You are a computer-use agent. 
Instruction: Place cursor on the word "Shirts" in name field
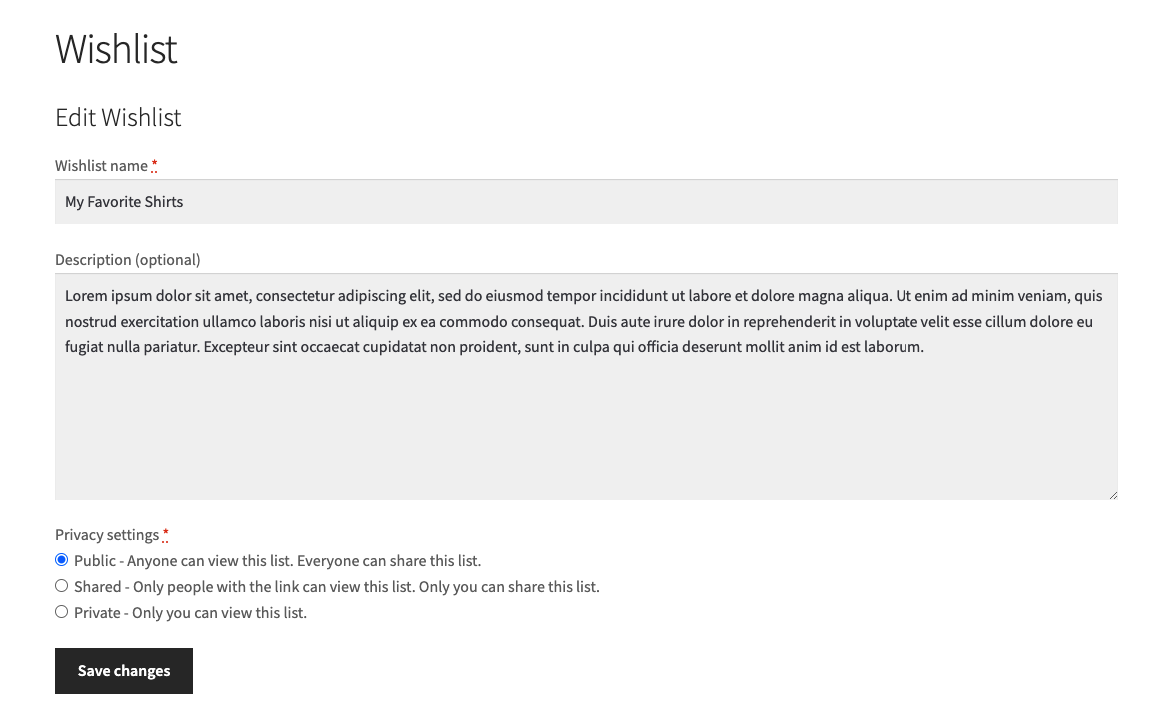[163, 202]
